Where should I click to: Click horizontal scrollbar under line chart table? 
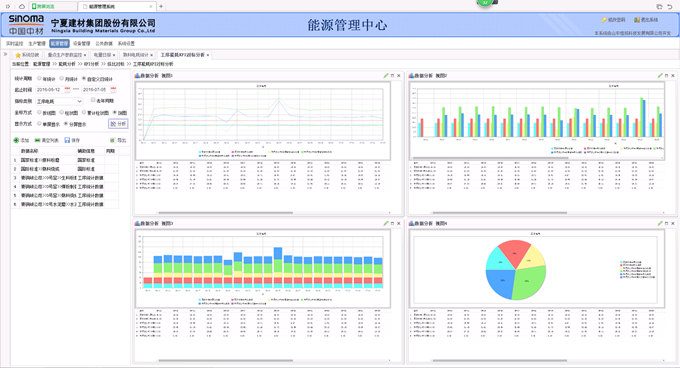226,213
